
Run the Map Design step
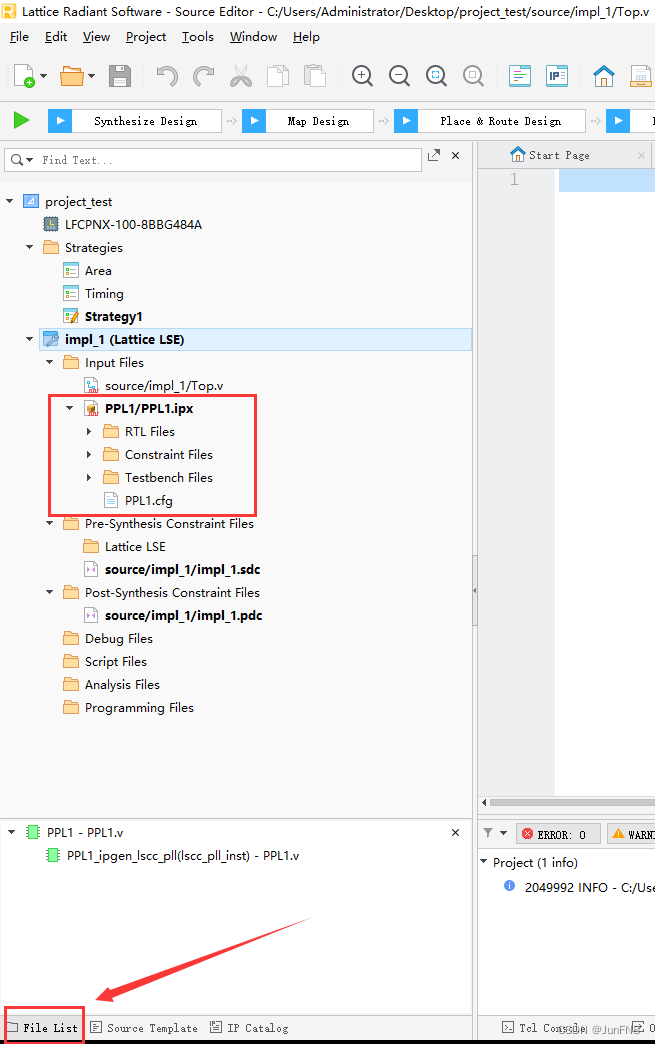[x=308, y=121]
